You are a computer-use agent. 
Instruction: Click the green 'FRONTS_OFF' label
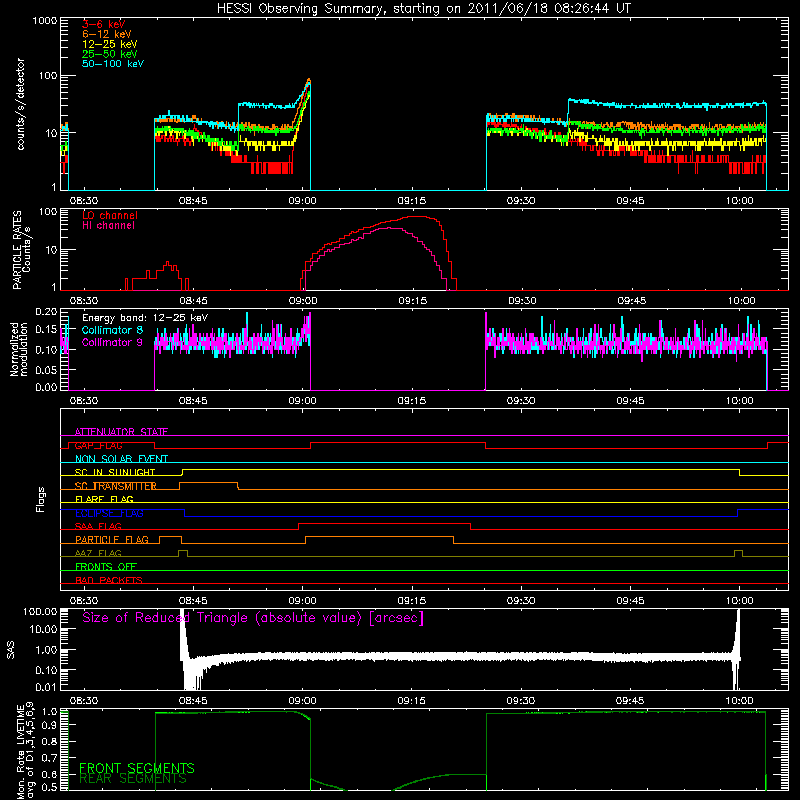tap(106, 566)
